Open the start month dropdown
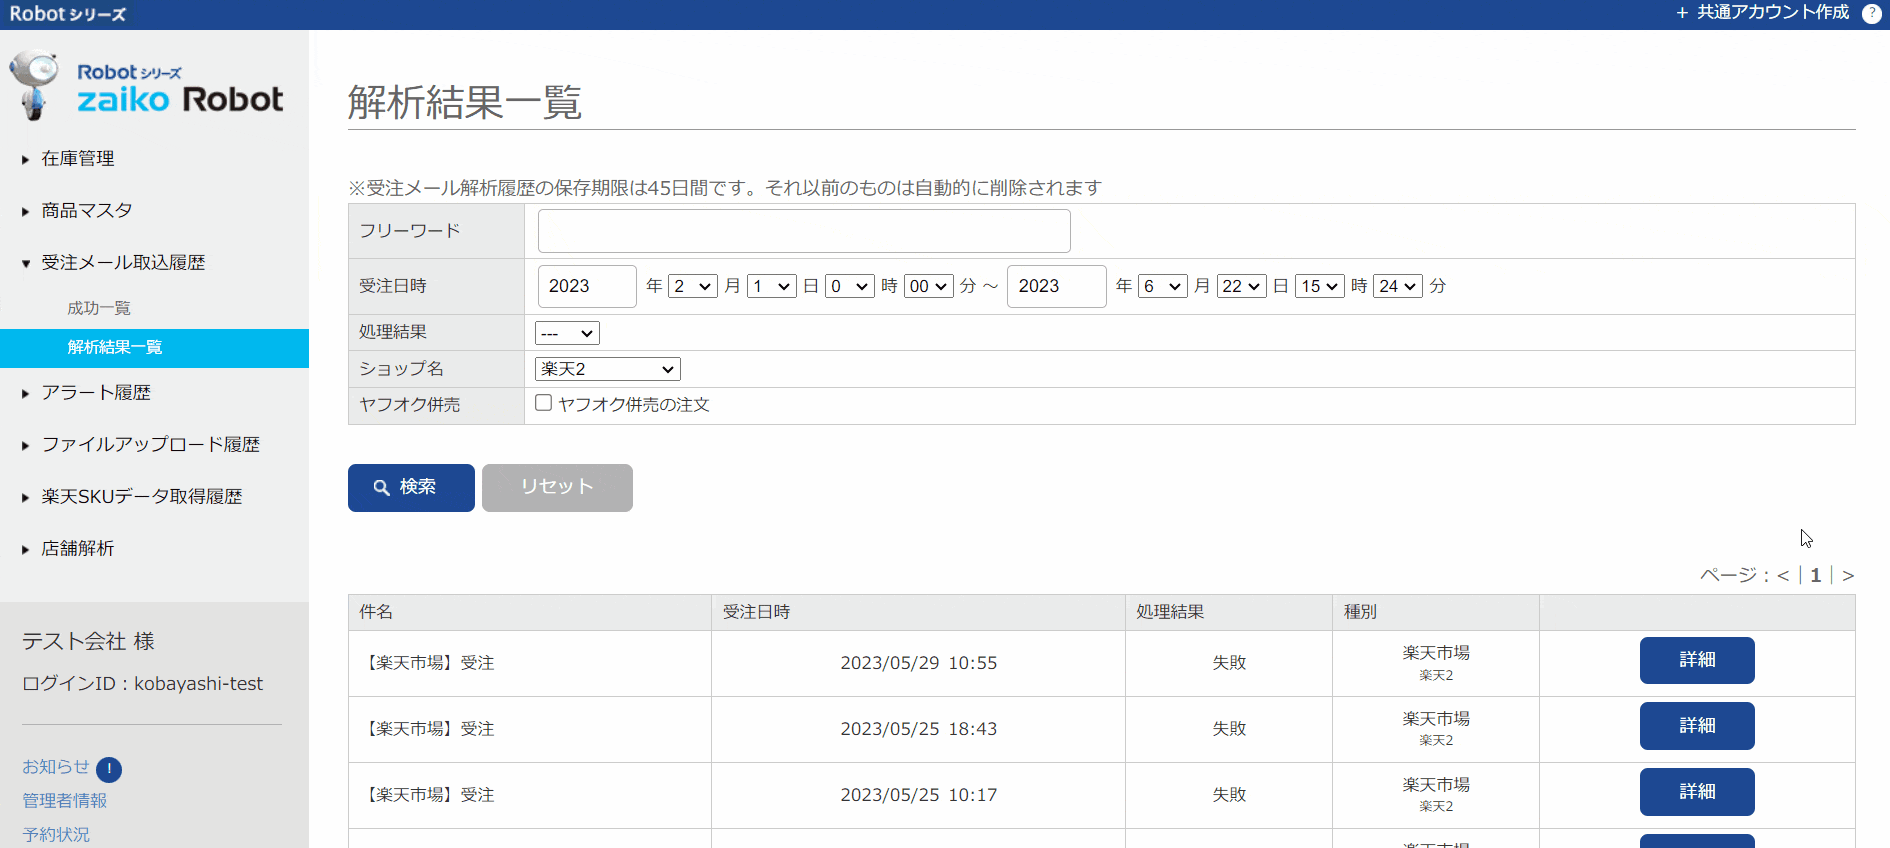Screen dimensions: 1890x848 (692, 287)
